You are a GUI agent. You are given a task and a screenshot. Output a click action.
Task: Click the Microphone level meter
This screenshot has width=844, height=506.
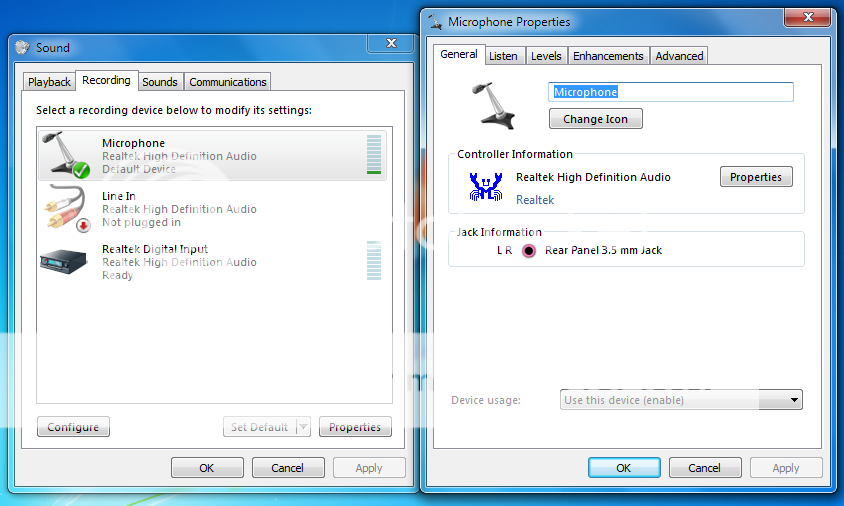(x=374, y=154)
